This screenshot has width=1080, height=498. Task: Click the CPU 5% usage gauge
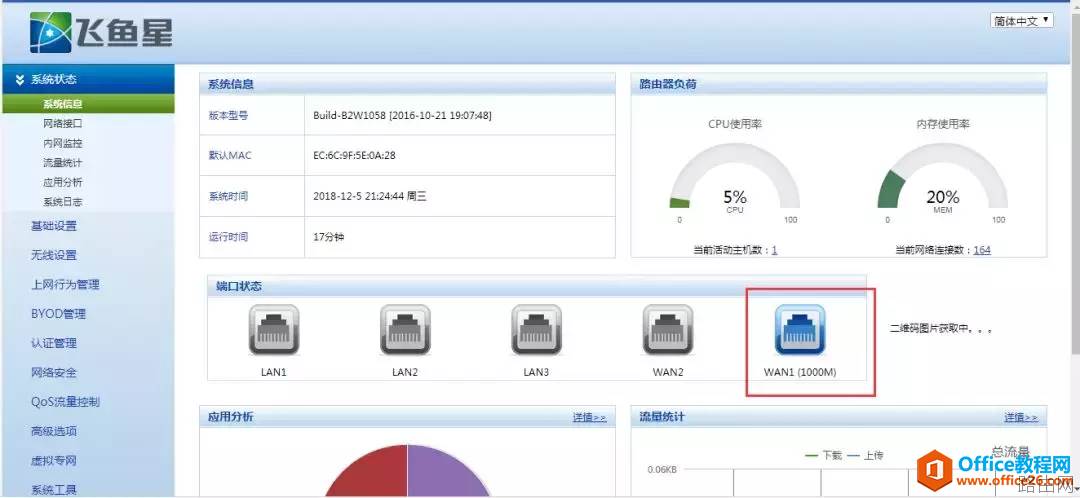[x=735, y=177]
